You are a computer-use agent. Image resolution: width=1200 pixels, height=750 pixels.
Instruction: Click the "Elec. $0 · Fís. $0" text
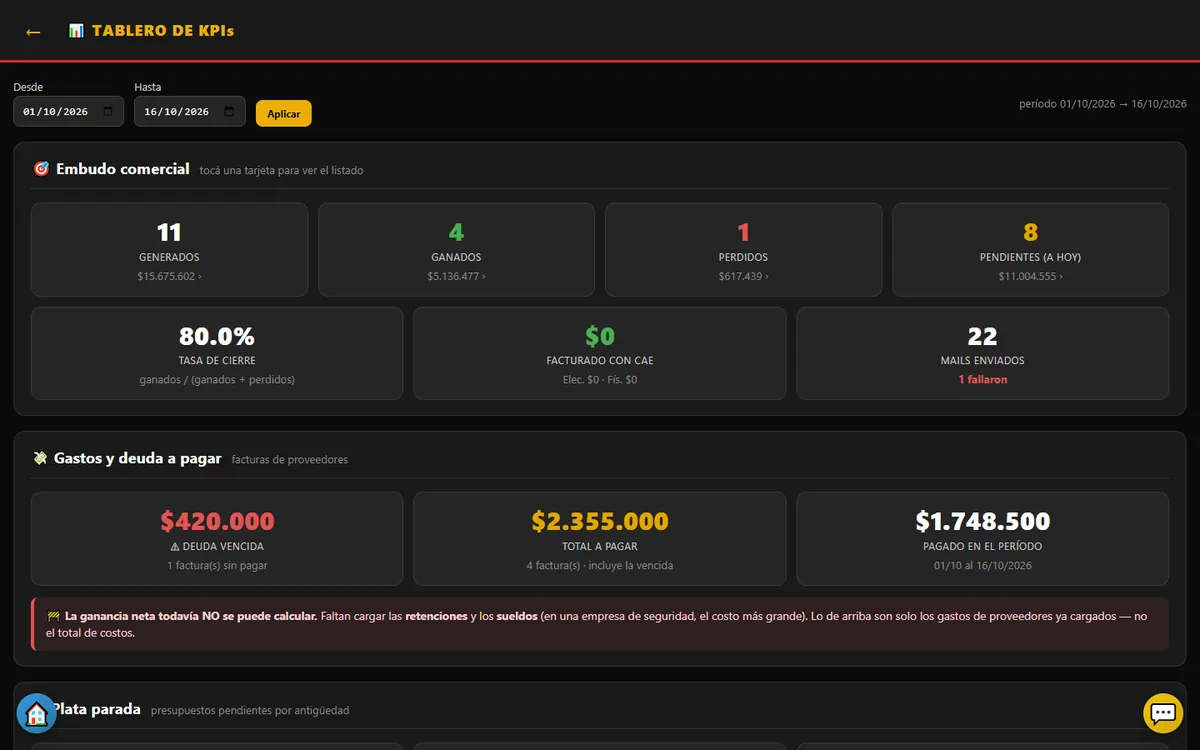600,380
